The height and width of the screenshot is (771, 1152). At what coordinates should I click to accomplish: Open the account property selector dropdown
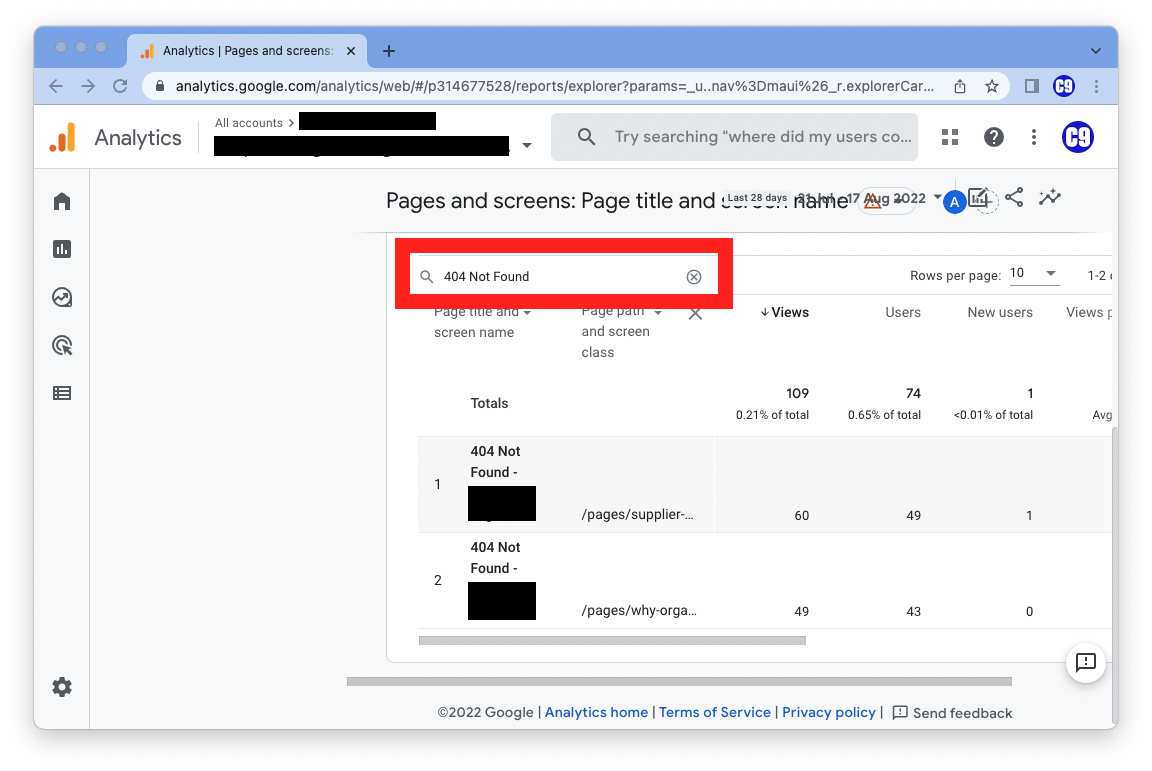pos(527,146)
